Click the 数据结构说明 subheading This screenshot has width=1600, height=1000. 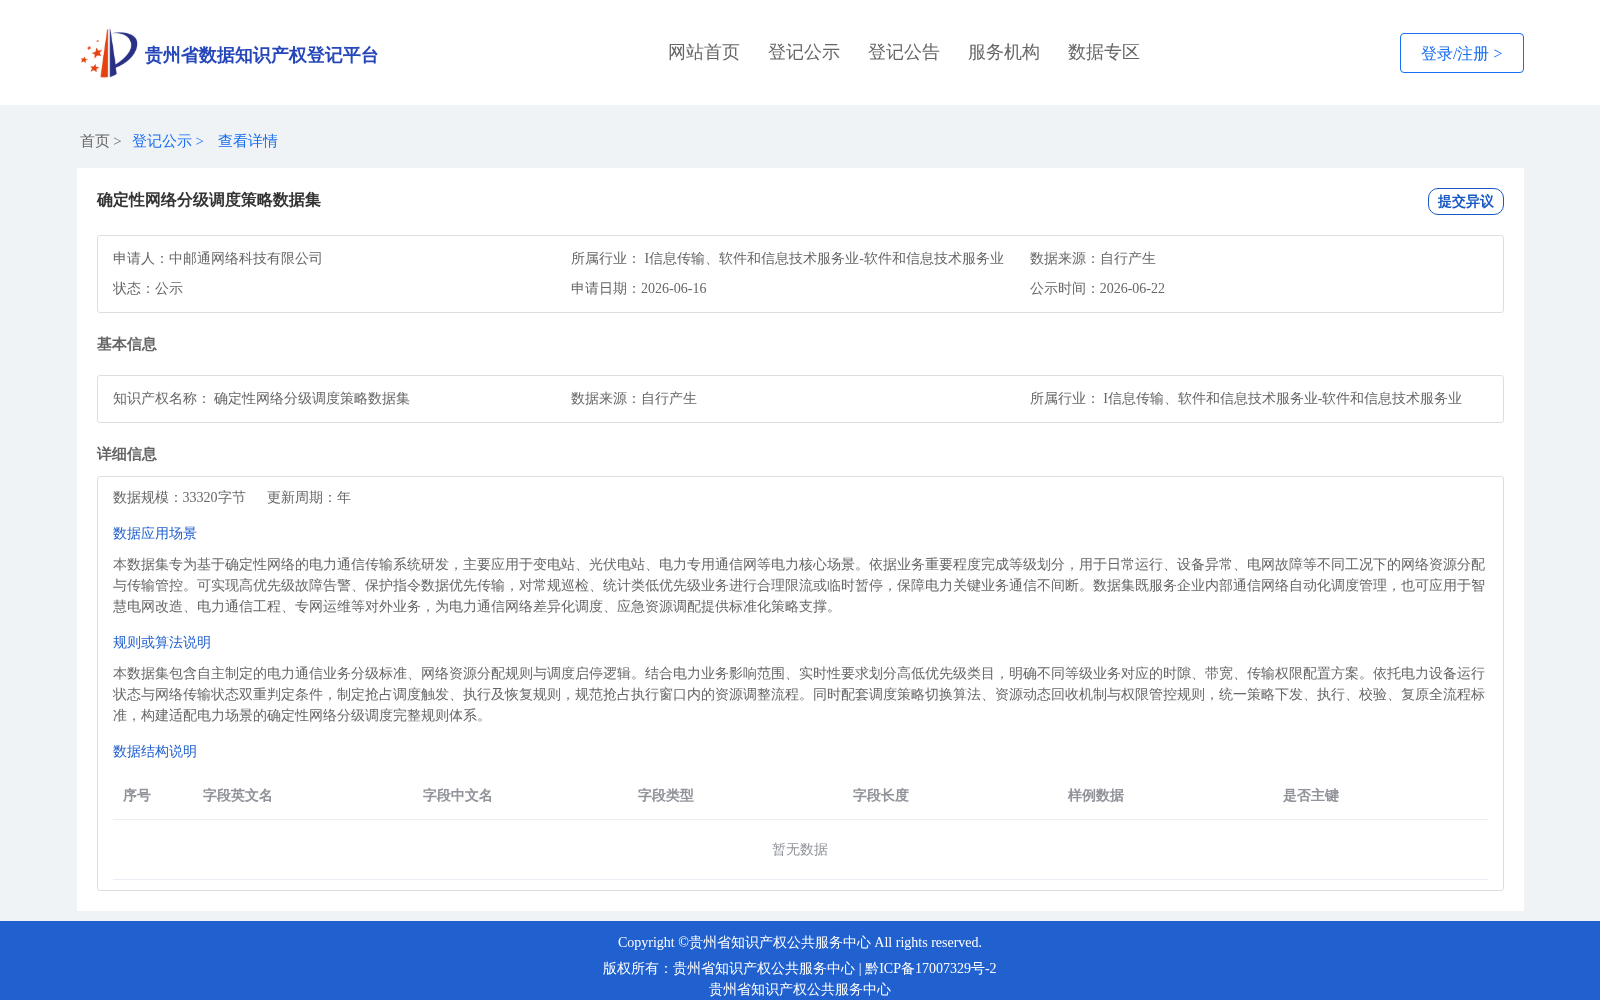155,751
